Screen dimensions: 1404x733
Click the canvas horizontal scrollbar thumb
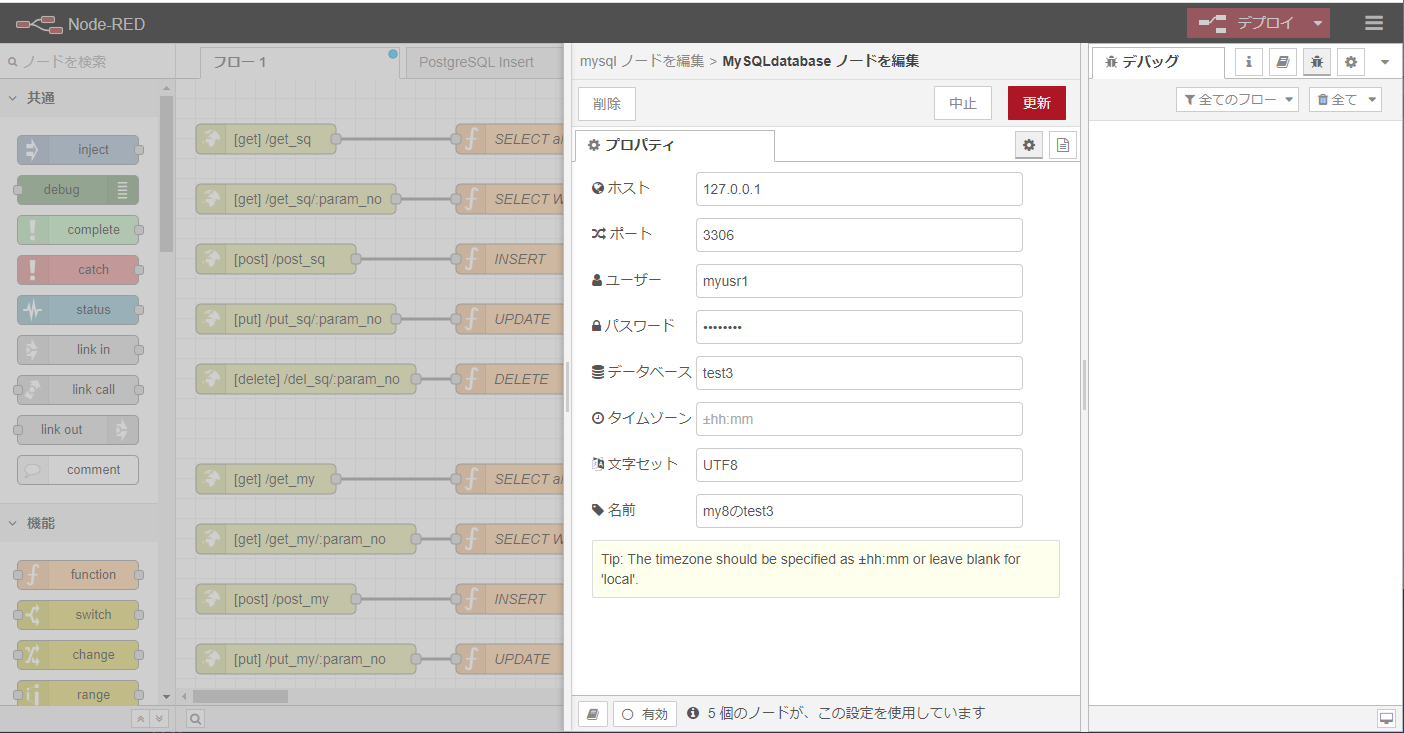[240, 695]
